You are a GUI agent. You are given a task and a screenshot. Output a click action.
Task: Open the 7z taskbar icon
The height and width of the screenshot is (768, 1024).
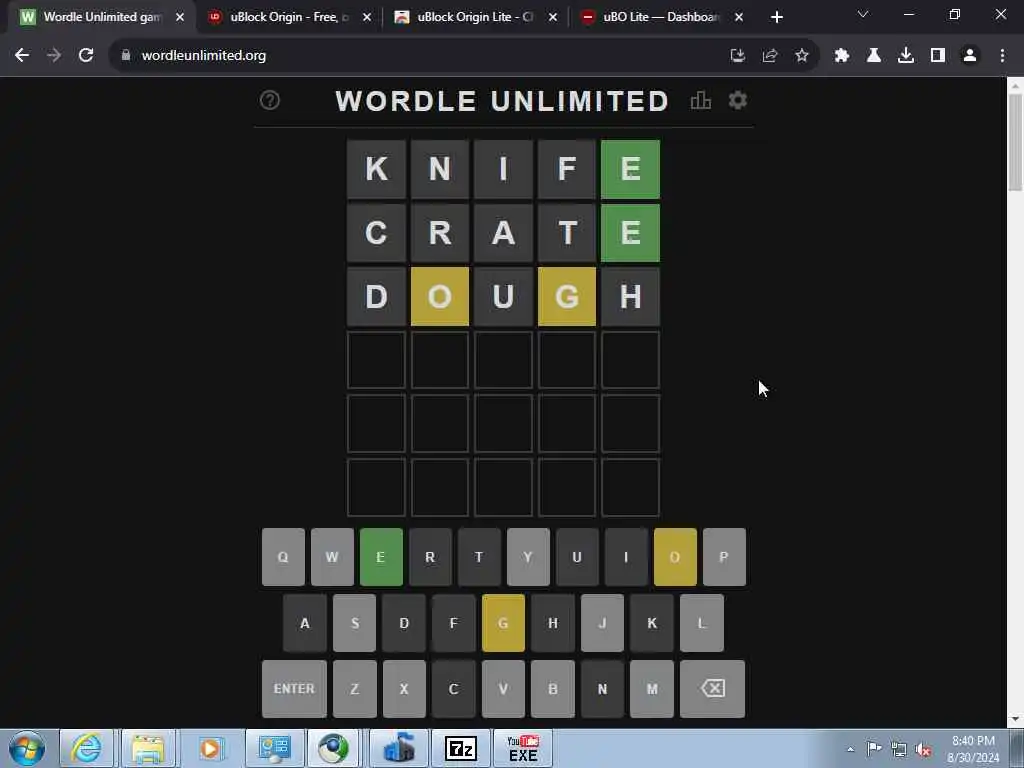460,748
